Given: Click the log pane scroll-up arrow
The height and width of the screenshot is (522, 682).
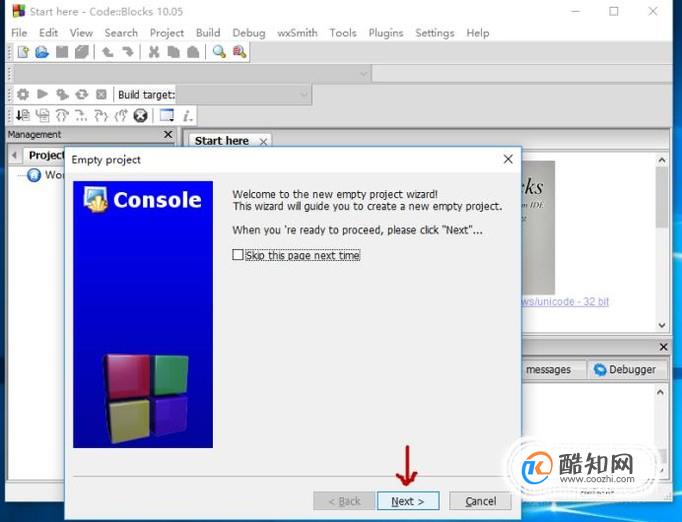Looking at the screenshot, I should coord(660,392).
